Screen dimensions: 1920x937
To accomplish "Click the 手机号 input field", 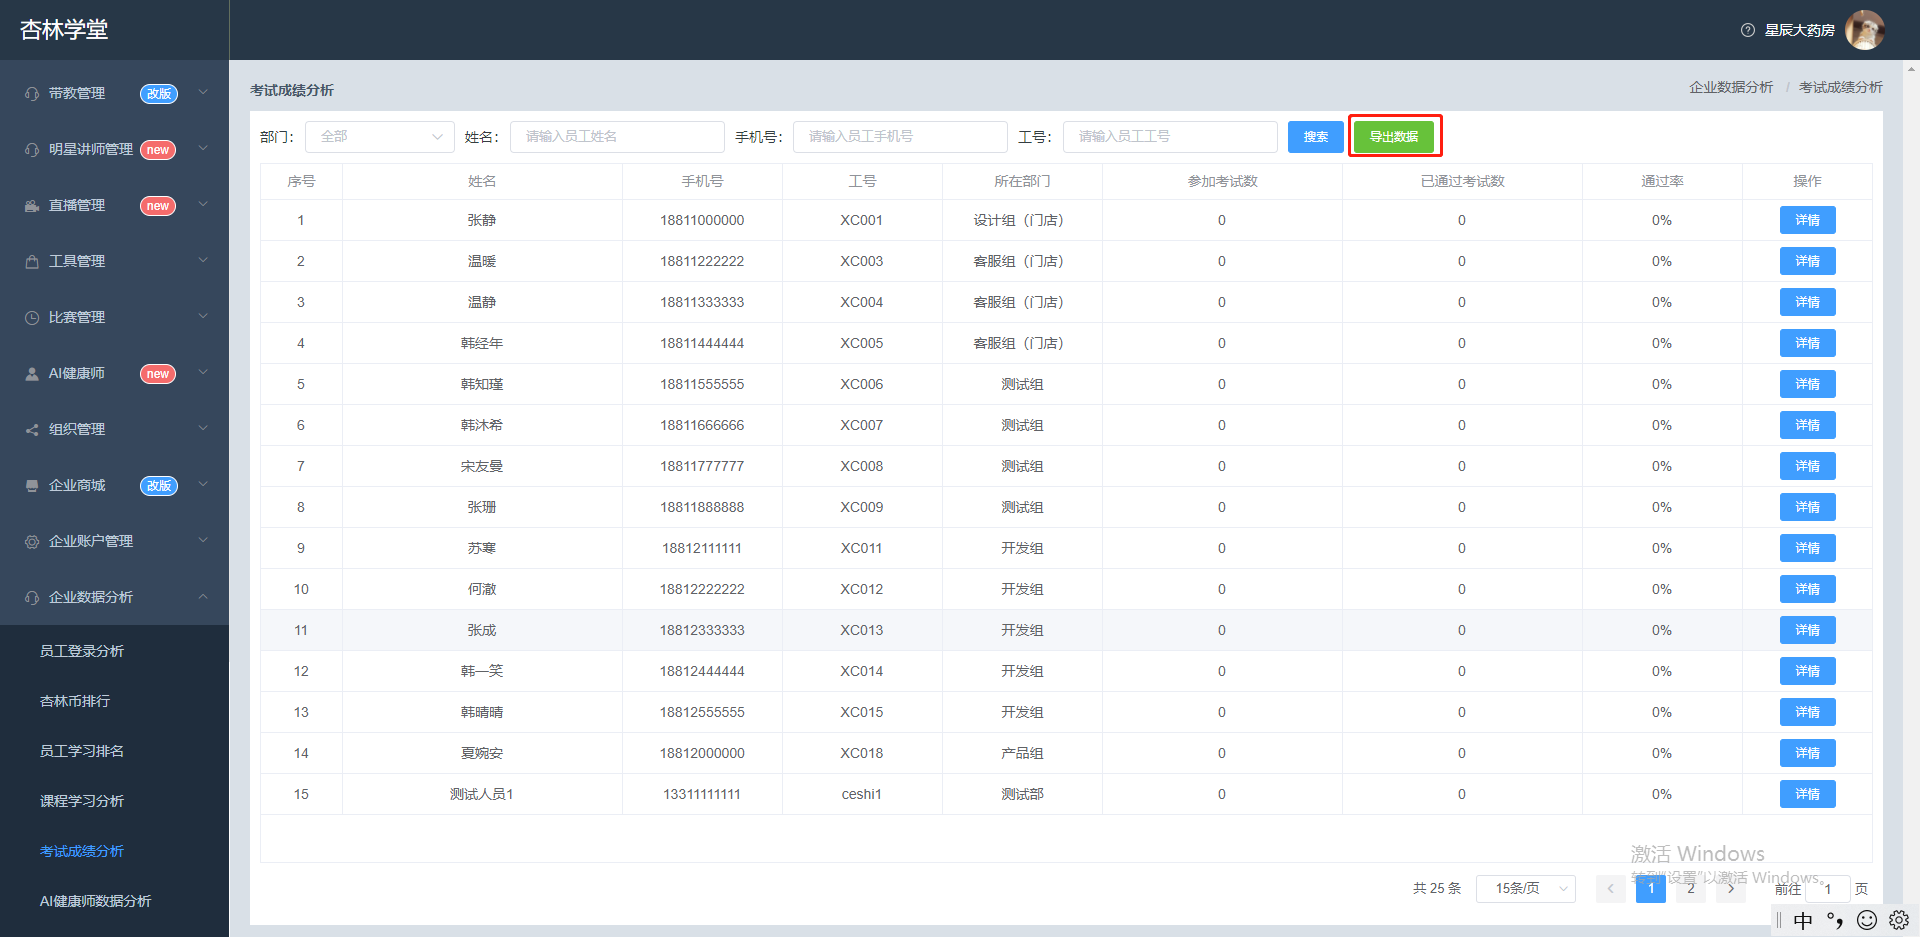I will coord(900,137).
